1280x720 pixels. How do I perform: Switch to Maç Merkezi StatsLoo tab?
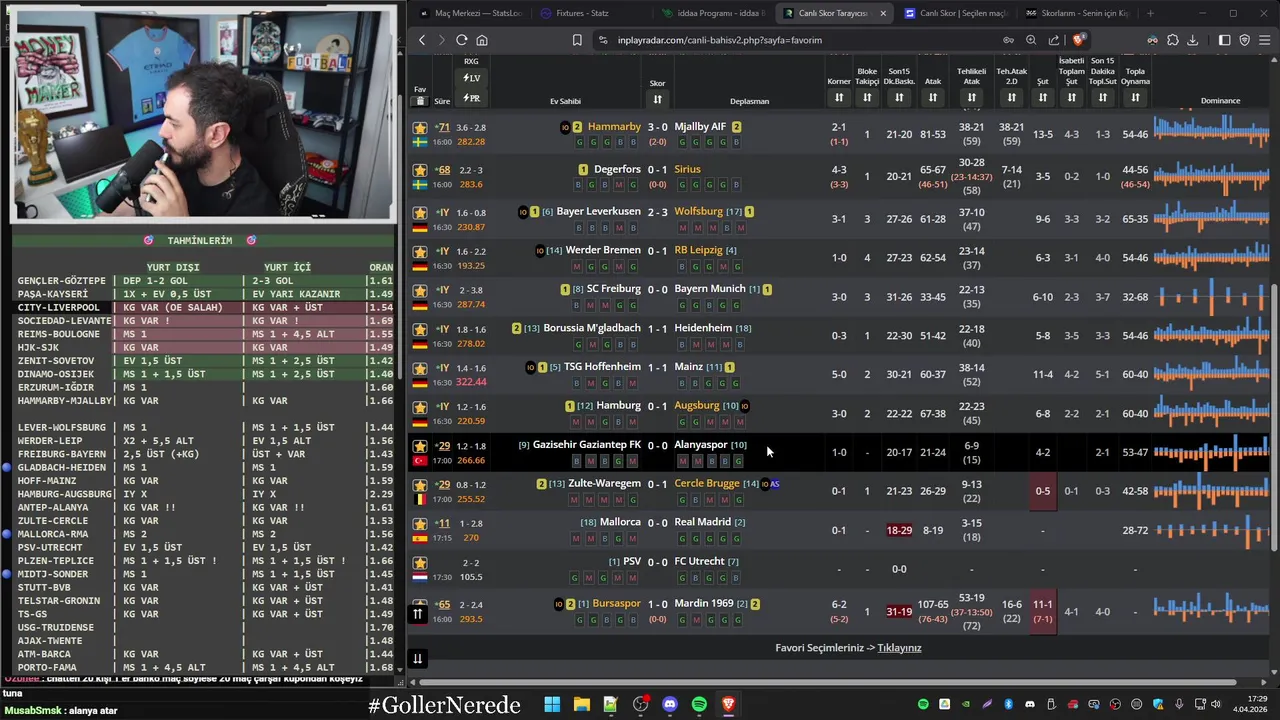click(470, 13)
